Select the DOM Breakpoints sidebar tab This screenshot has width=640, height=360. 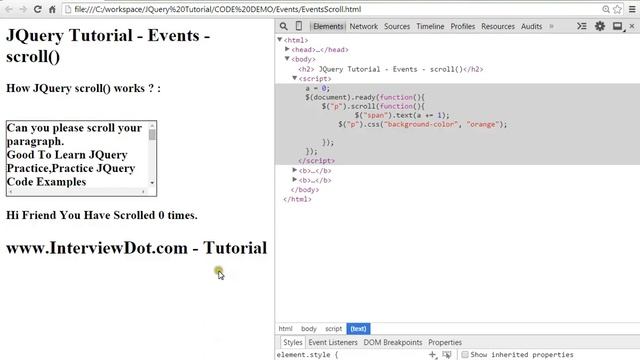(393, 342)
